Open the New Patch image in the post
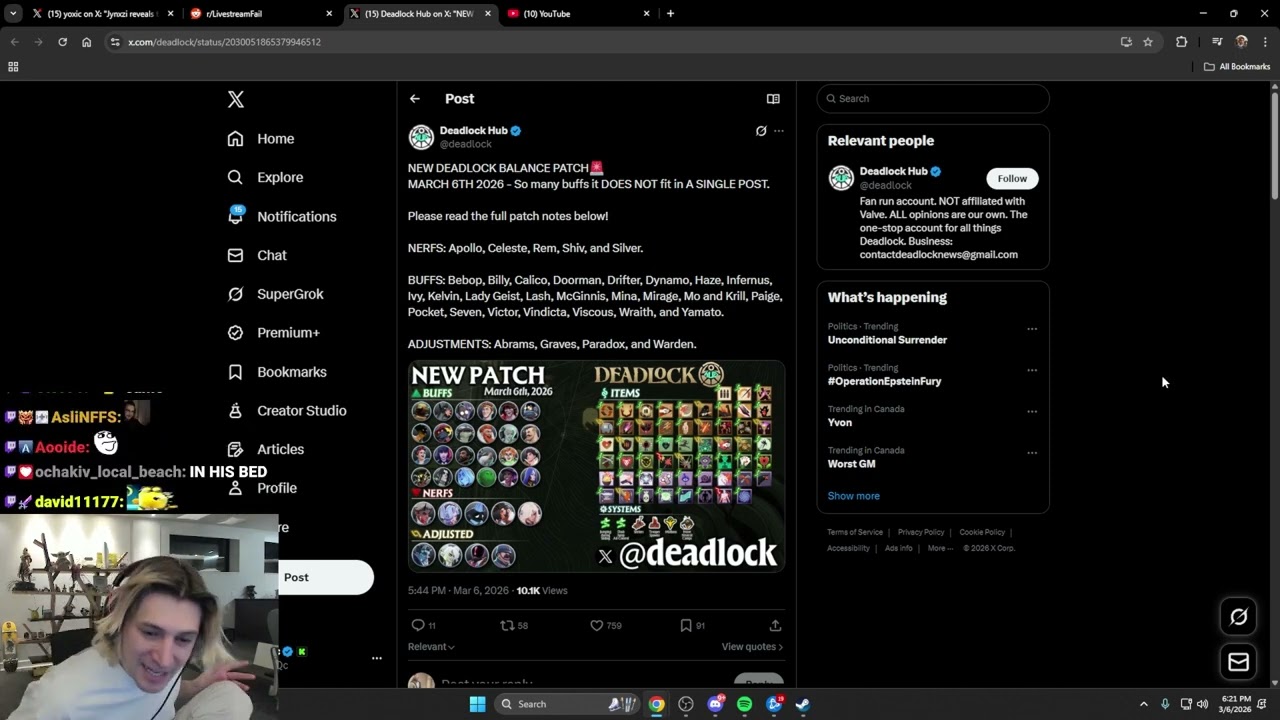This screenshot has width=1280, height=720. click(x=596, y=466)
